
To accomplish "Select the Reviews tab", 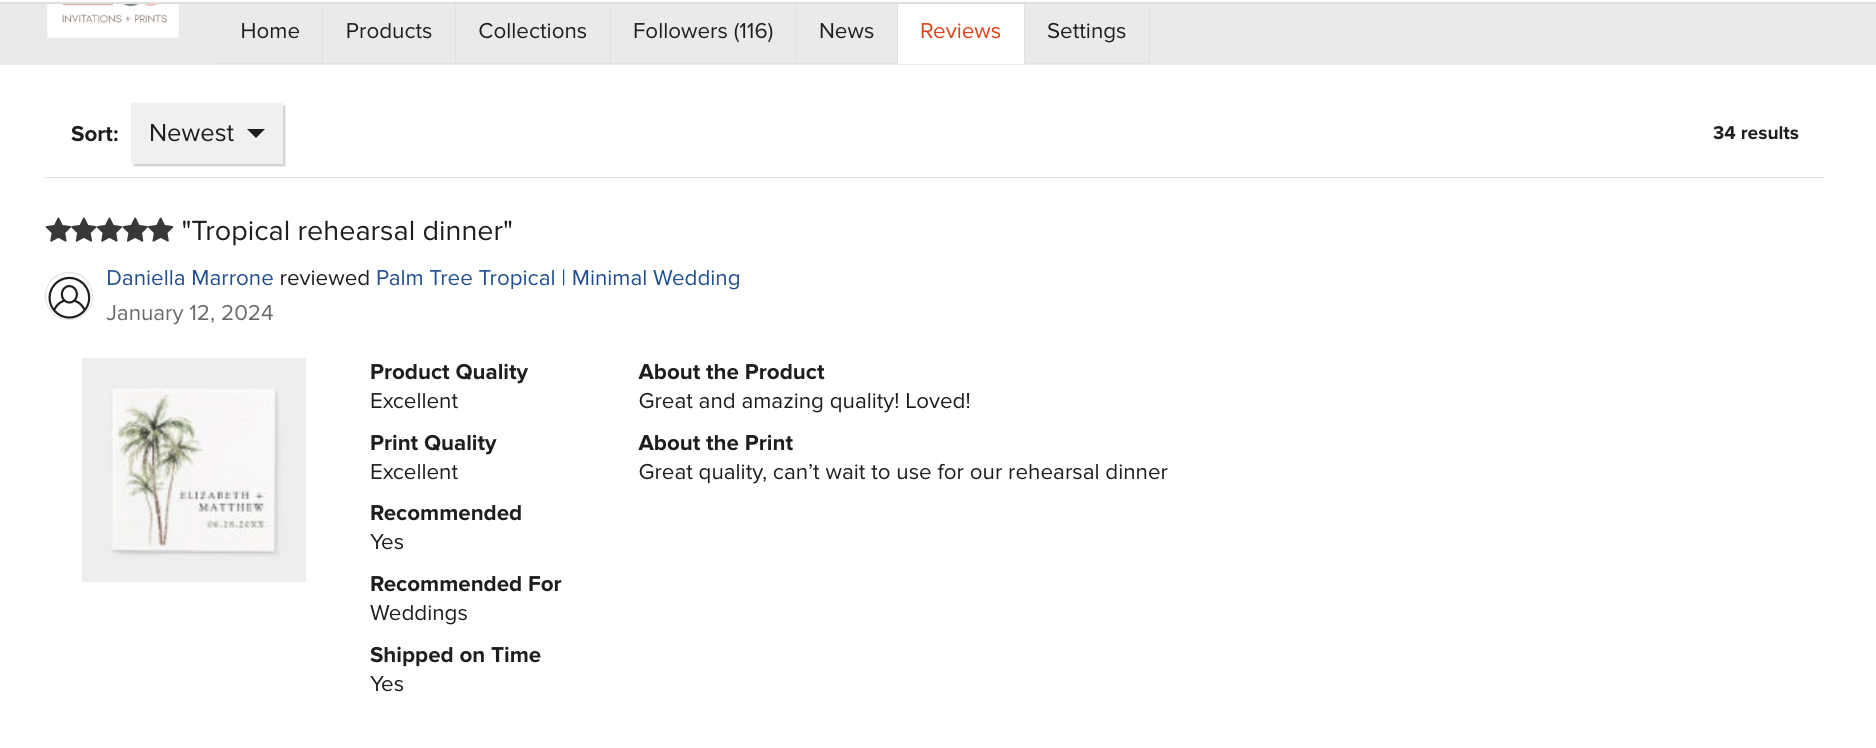I will [x=960, y=31].
